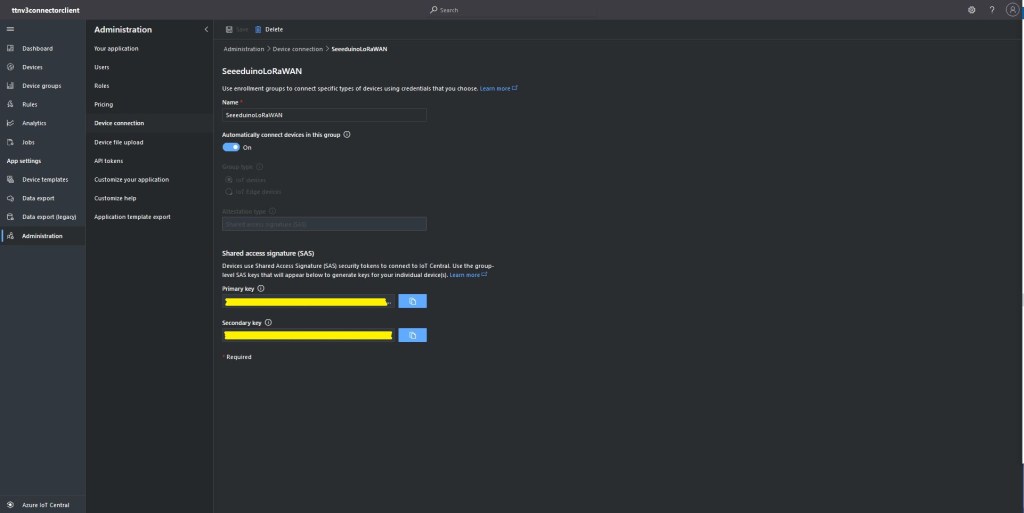The image size is (1024, 513).
Task: Open Device templates in left sidebar
Action: point(45,180)
